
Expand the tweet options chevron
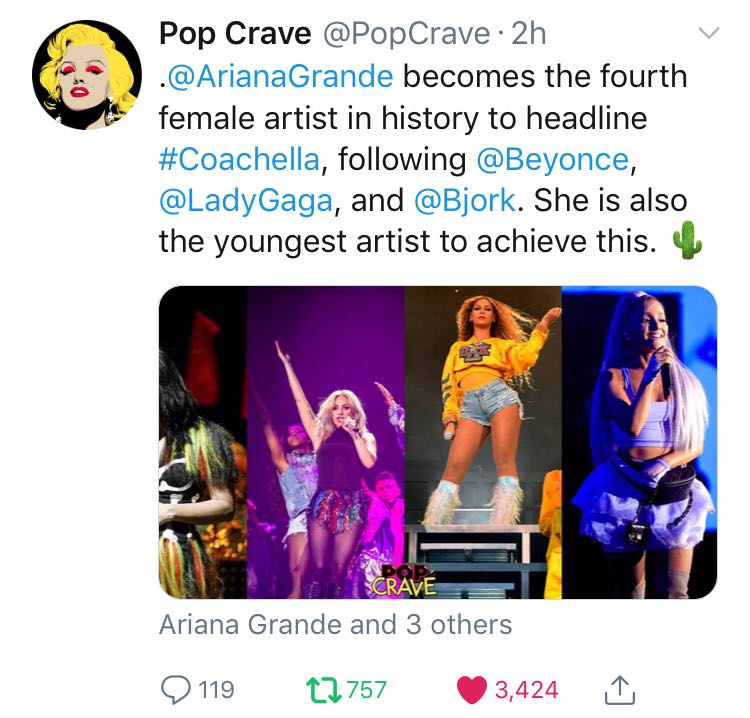pyautogui.click(x=708, y=33)
